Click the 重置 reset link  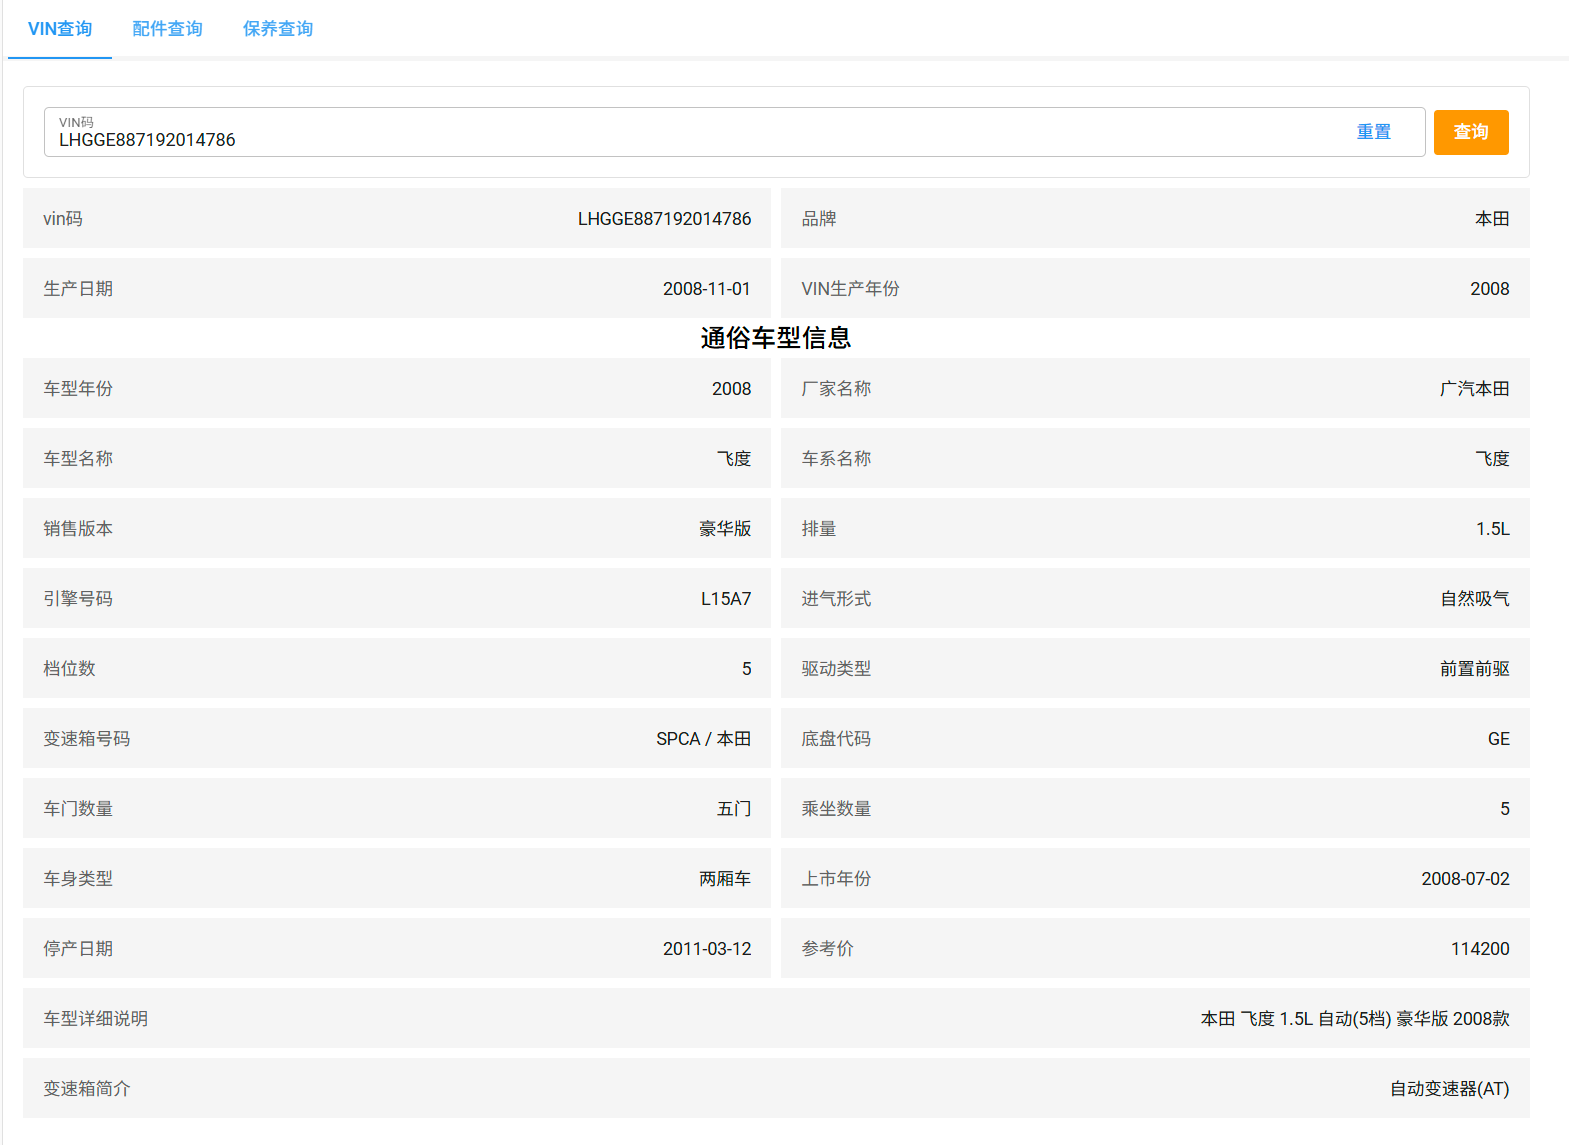click(x=1373, y=132)
